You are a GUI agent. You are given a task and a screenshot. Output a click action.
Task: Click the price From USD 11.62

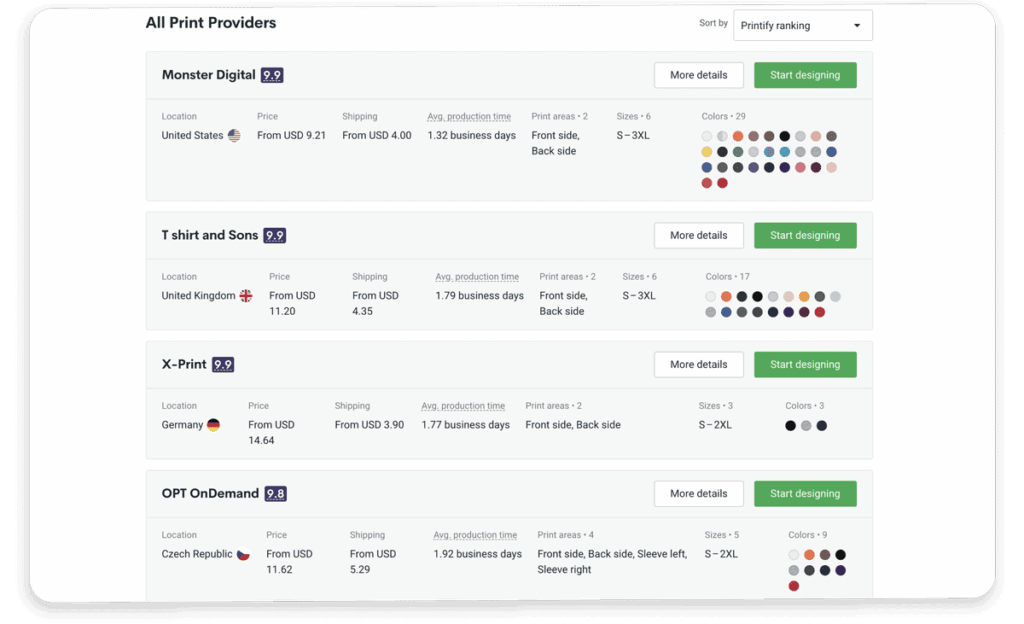[x=289, y=562]
